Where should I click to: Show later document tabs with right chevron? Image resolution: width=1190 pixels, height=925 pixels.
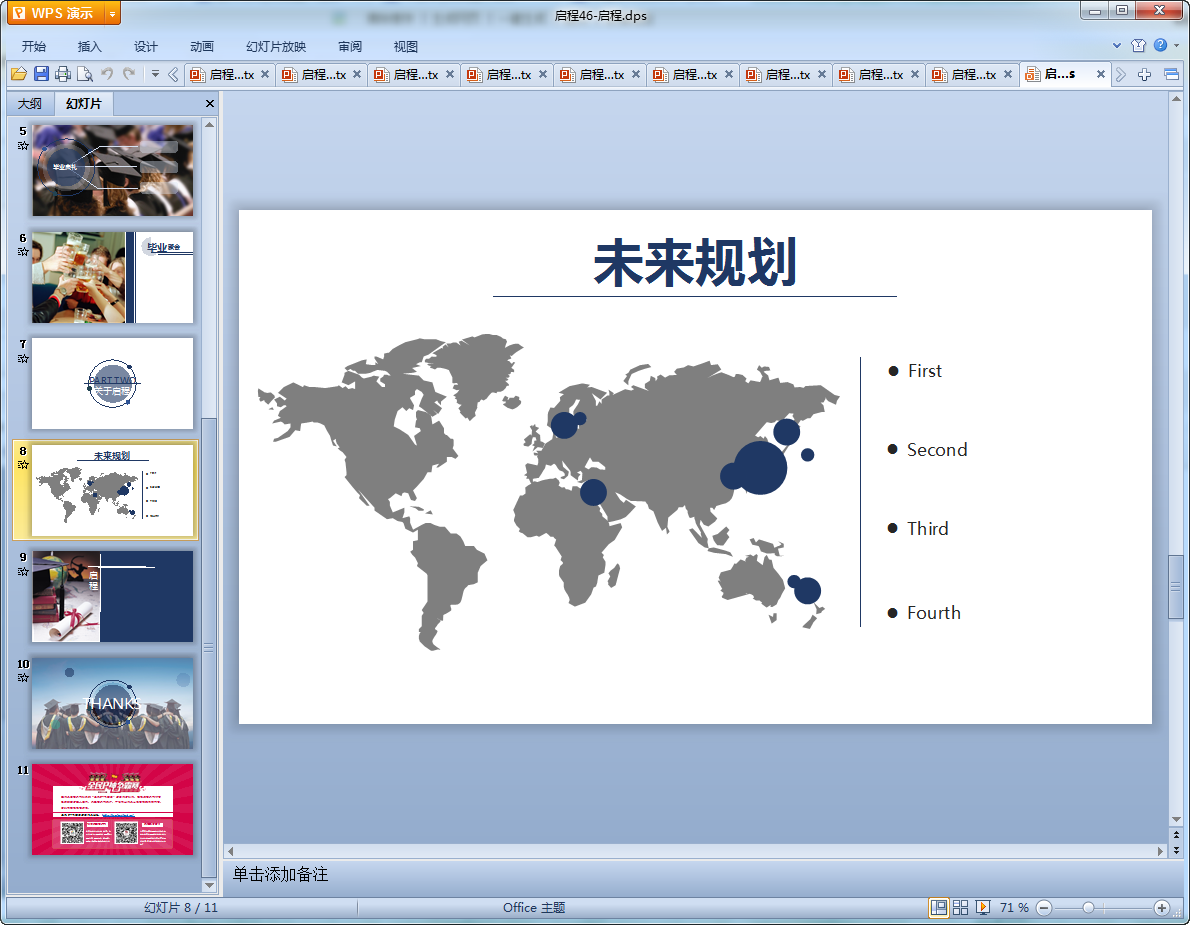pyautogui.click(x=1120, y=74)
